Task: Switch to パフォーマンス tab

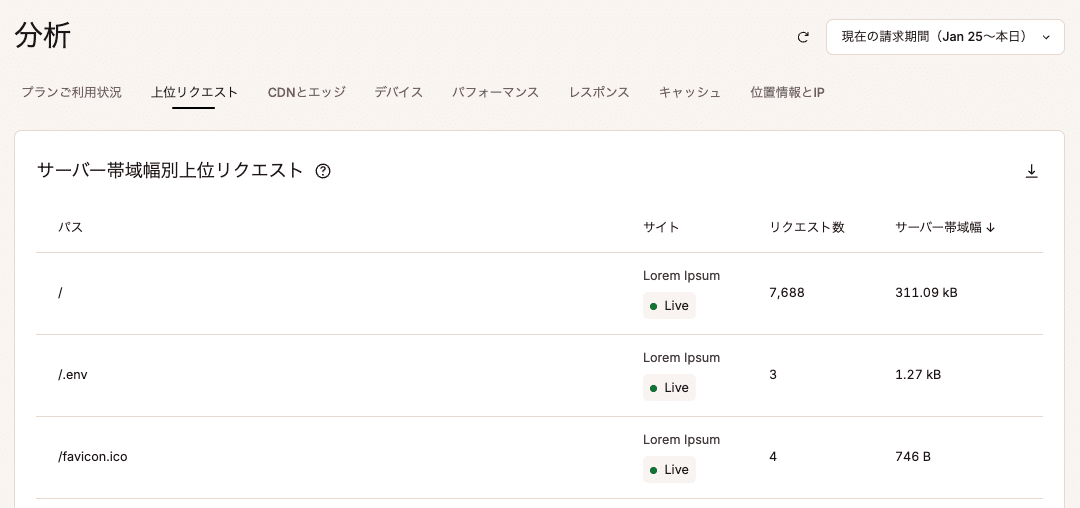Action: [495, 92]
